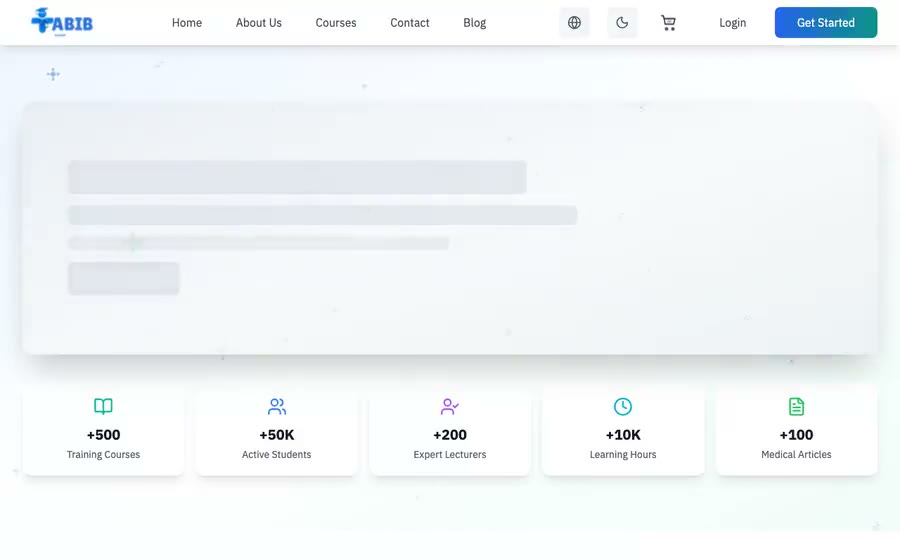Click the Learning Hours clock icon
This screenshot has width=900, height=560.
(623, 406)
